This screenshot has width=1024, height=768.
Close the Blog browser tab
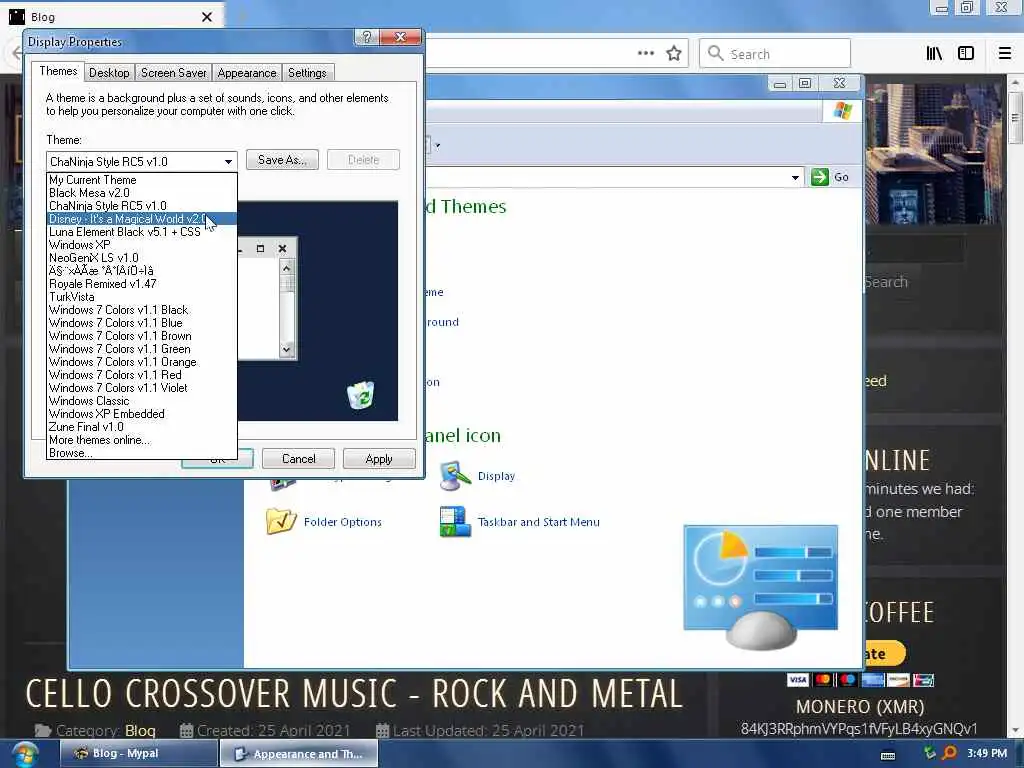207,17
